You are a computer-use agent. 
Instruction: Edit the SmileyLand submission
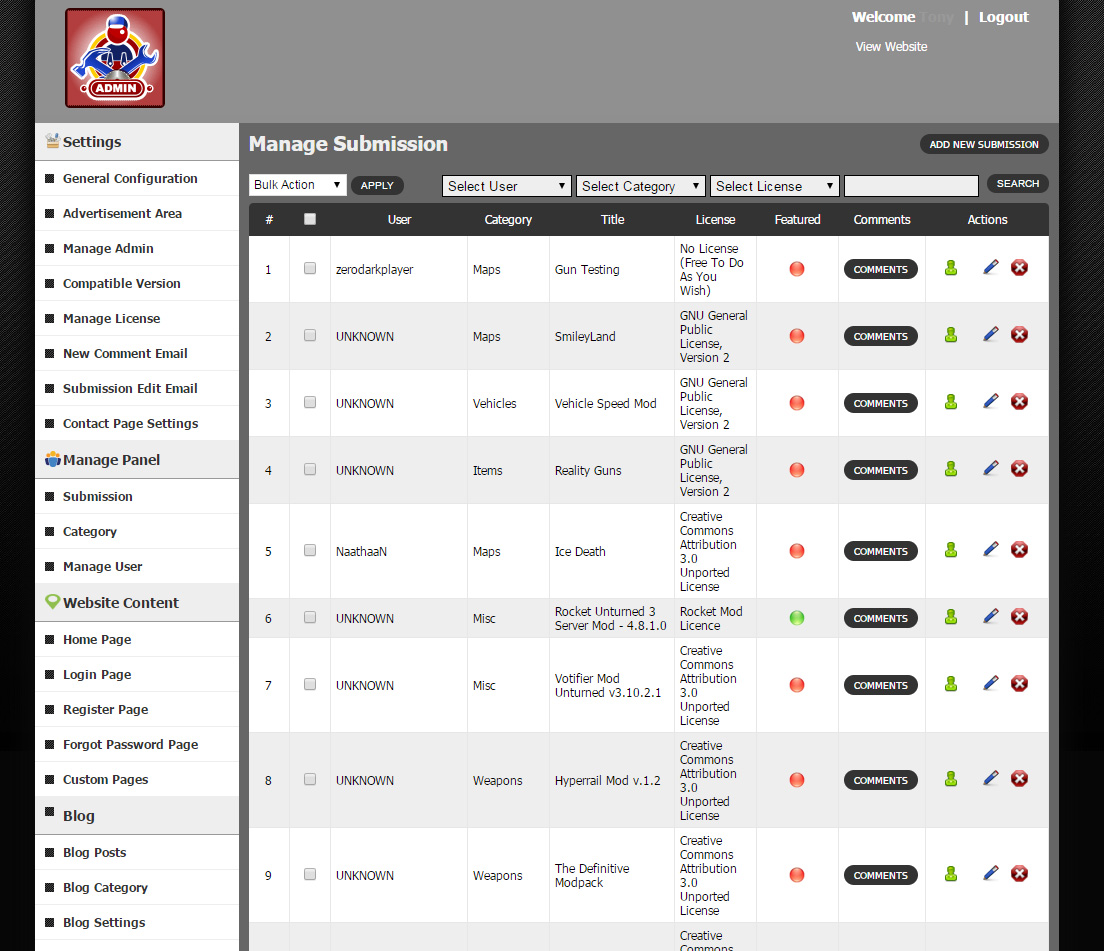[x=991, y=334]
